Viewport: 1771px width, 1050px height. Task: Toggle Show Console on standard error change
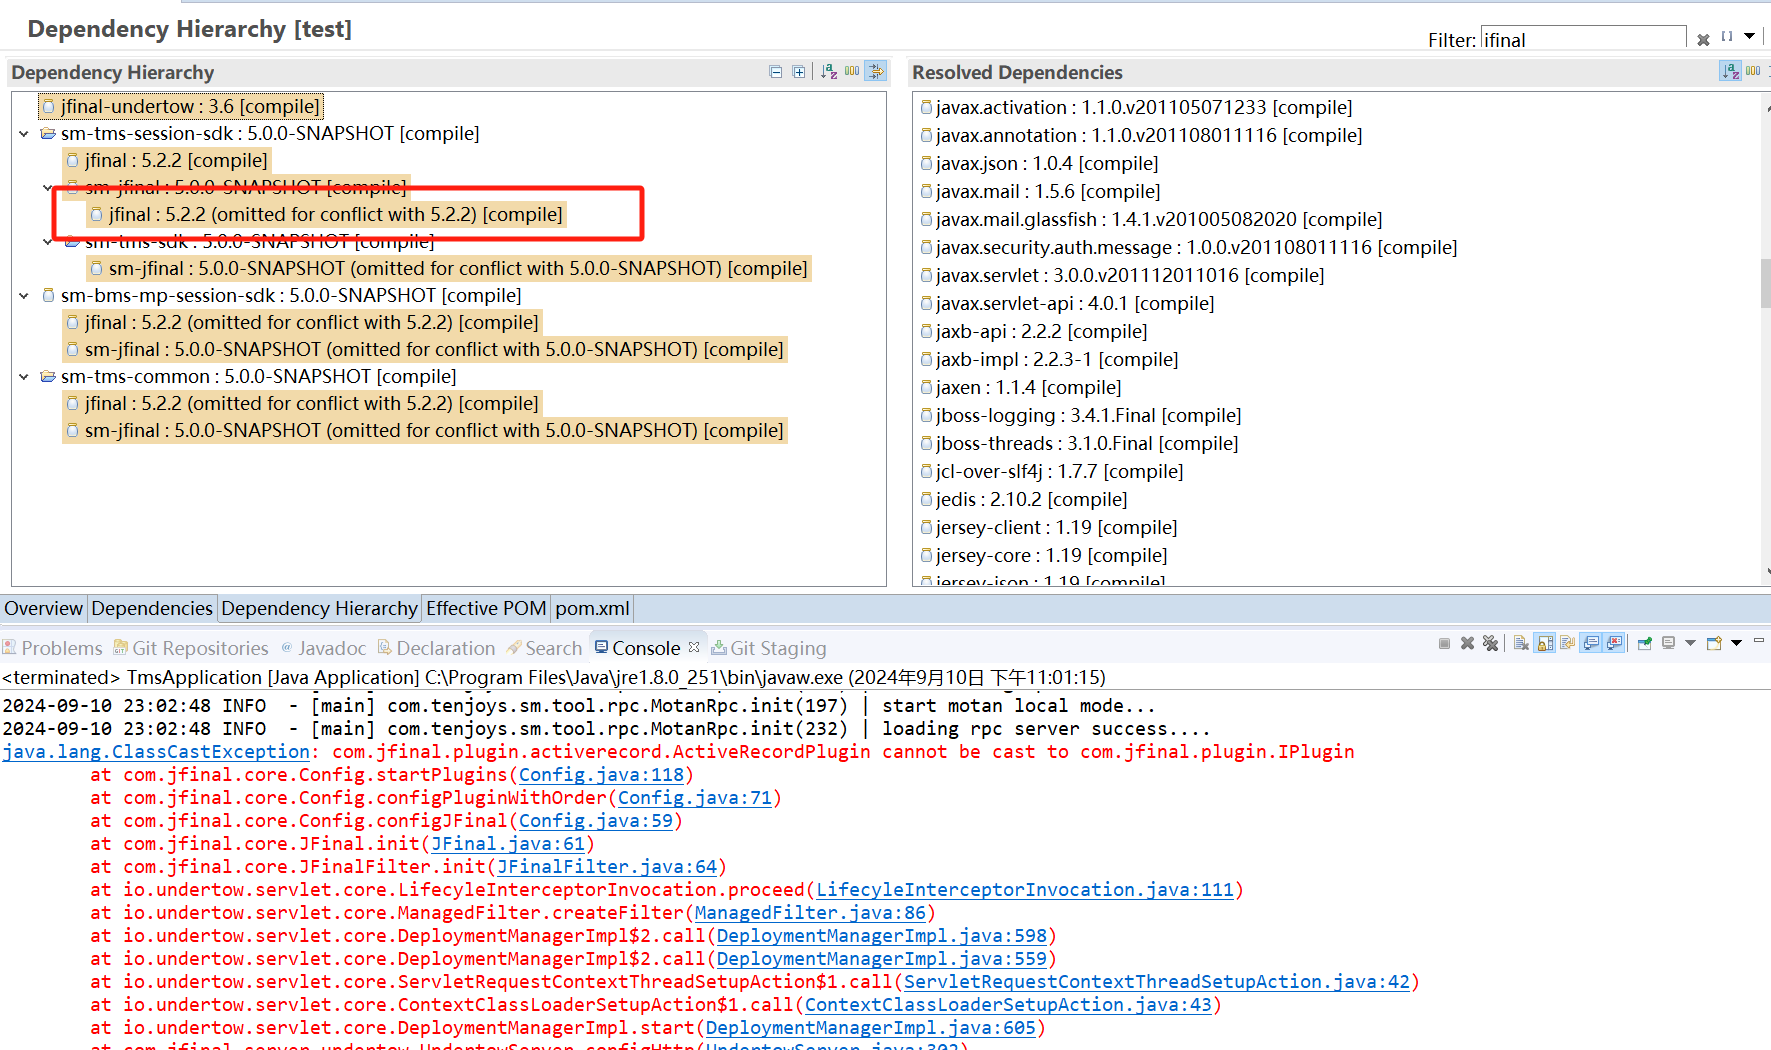(x=1614, y=643)
